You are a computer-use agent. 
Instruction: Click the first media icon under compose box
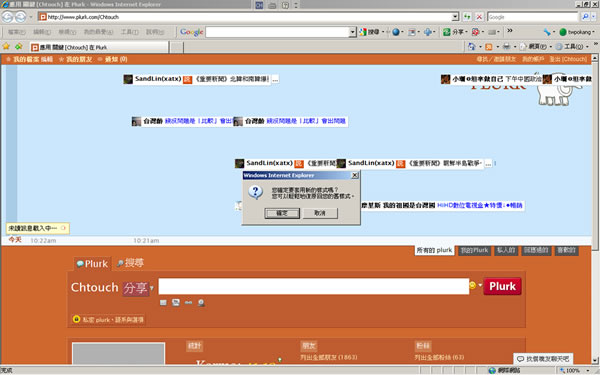tap(163, 303)
